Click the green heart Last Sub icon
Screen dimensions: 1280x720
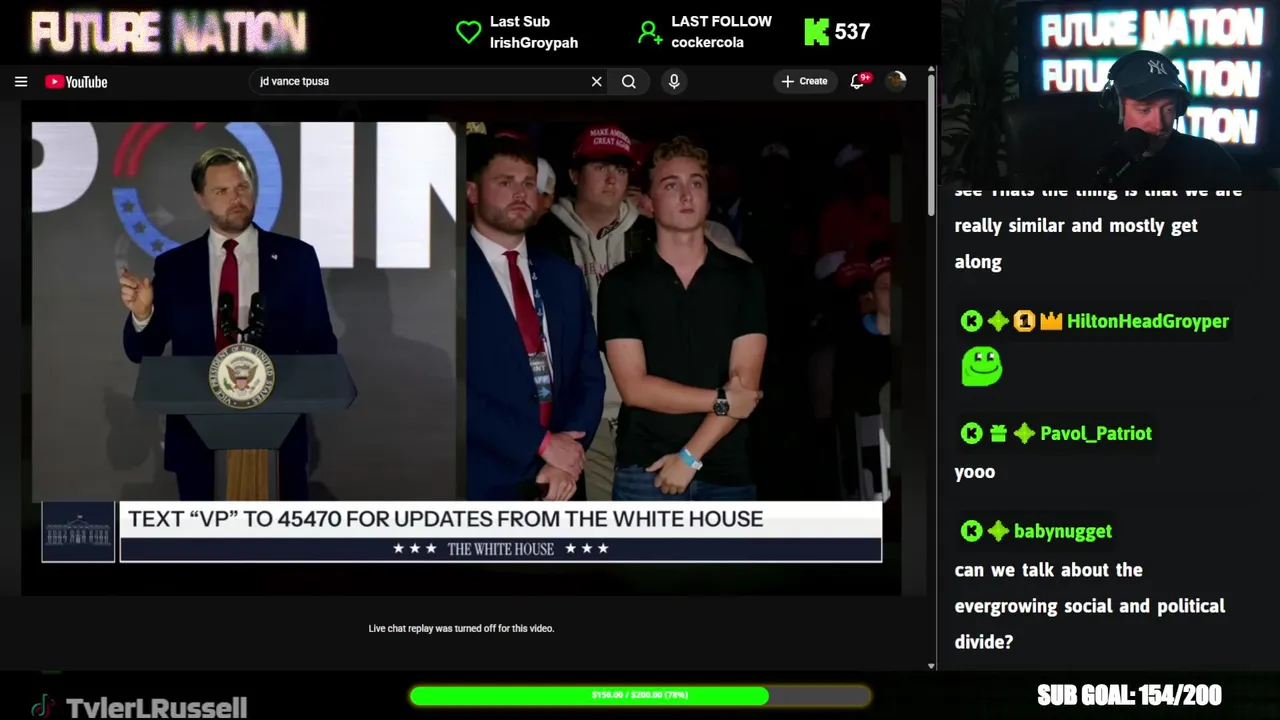468,32
